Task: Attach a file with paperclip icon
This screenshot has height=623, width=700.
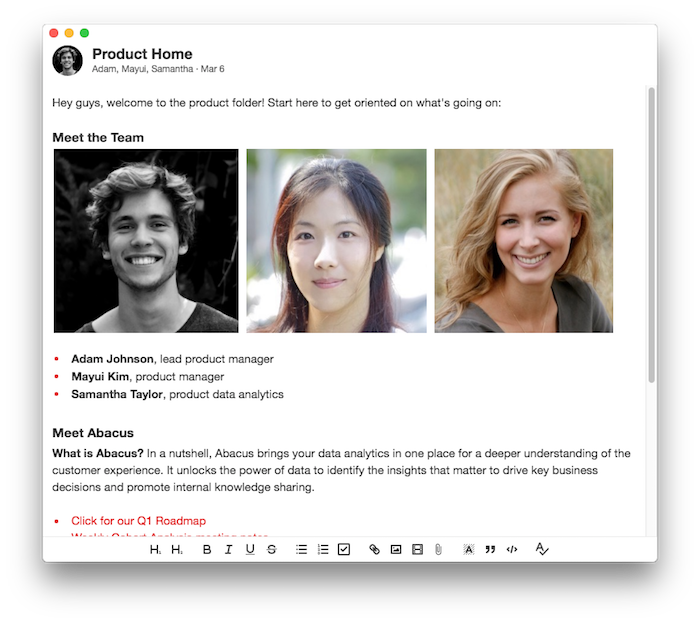Action: point(438,549)
